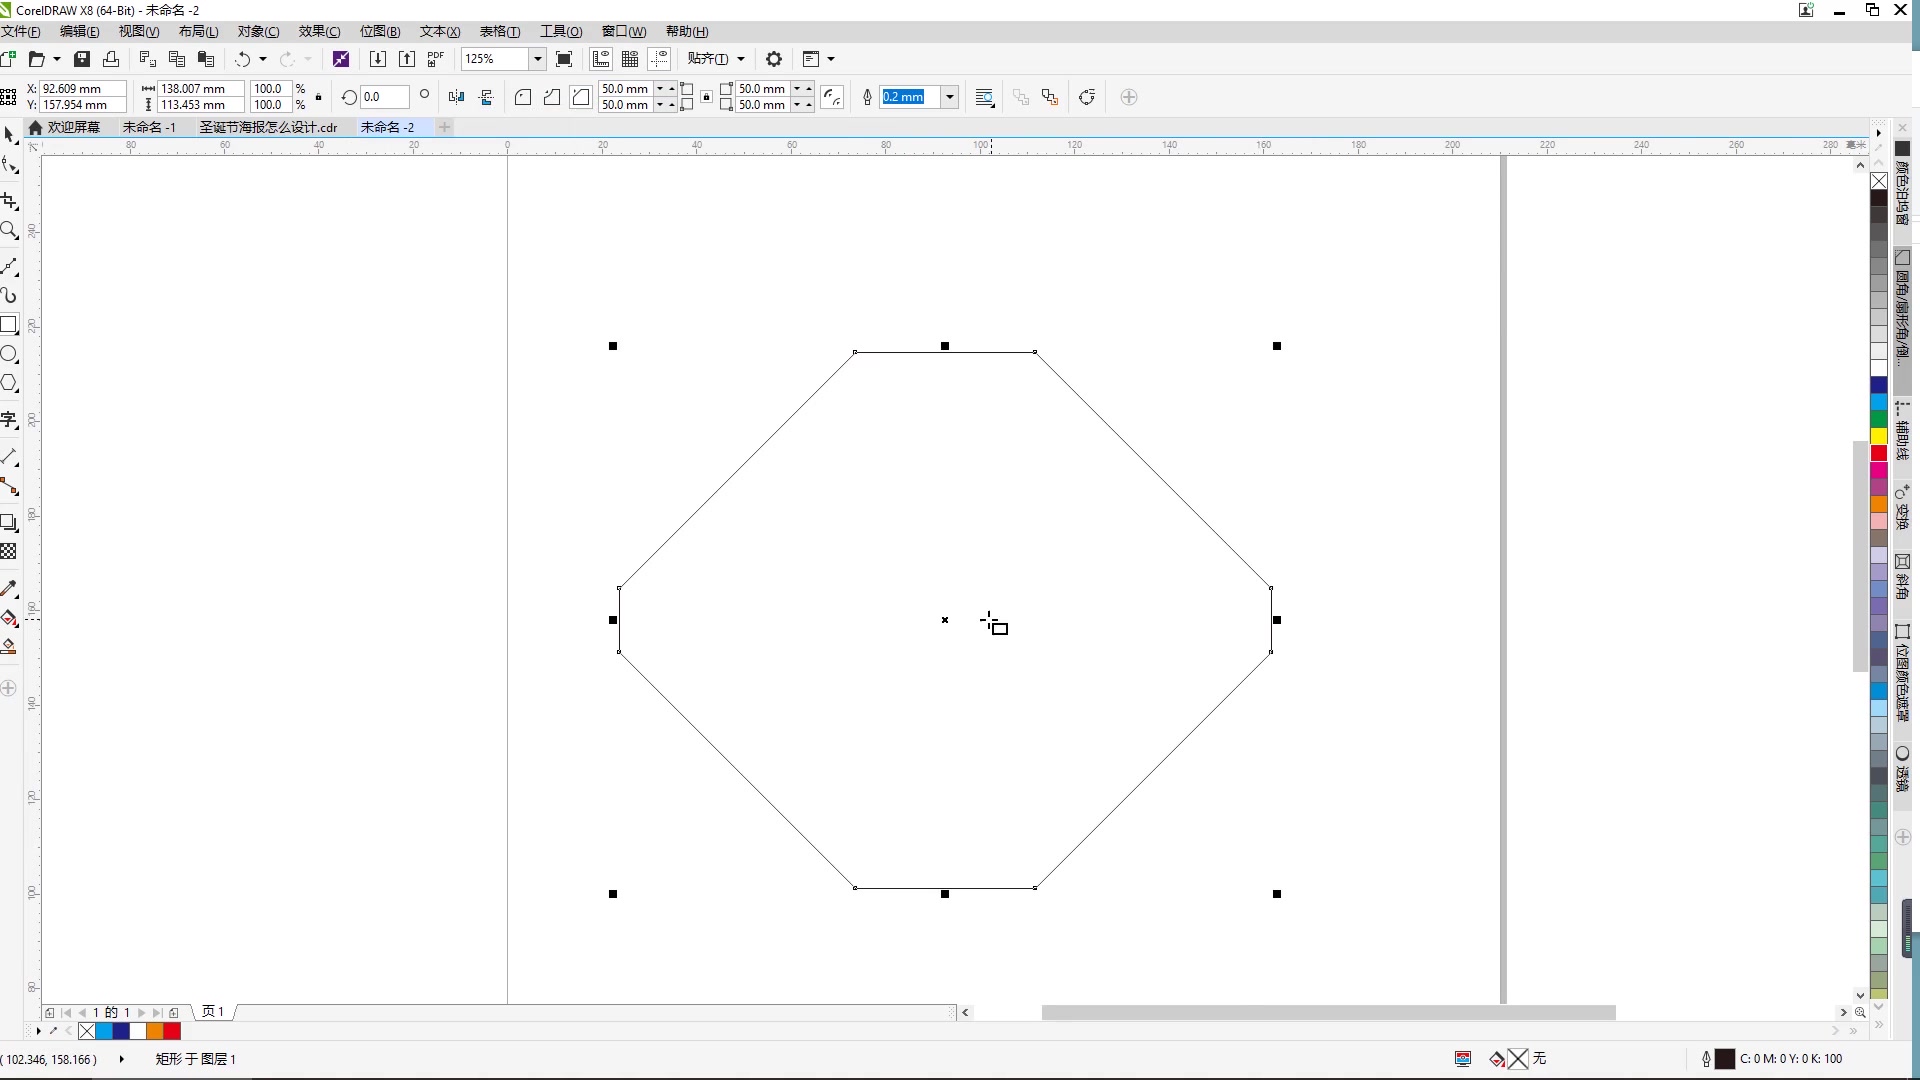Image resolution: width=1920 pixels, height=1080 pixels.
Task: Expand outline width dropdown
Action: point(950,97)
